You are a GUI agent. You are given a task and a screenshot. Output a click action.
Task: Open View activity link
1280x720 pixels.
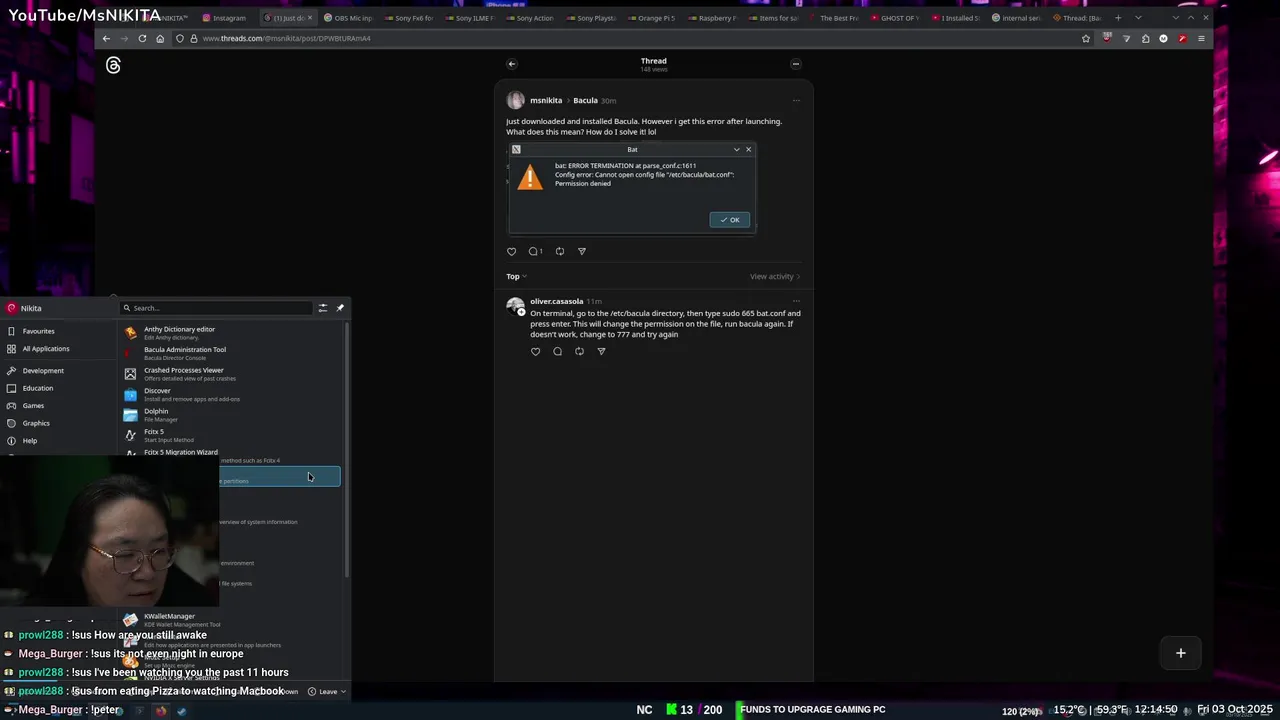tap(775, 276)
